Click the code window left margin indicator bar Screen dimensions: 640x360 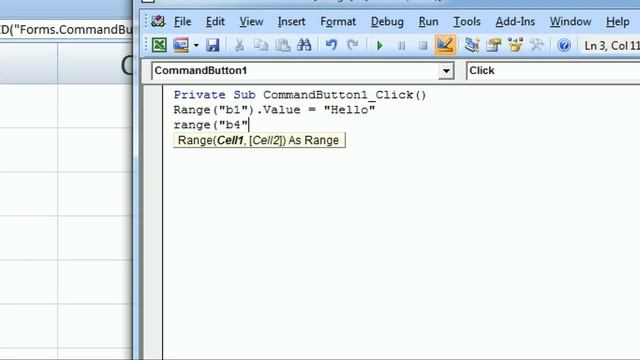153,222
